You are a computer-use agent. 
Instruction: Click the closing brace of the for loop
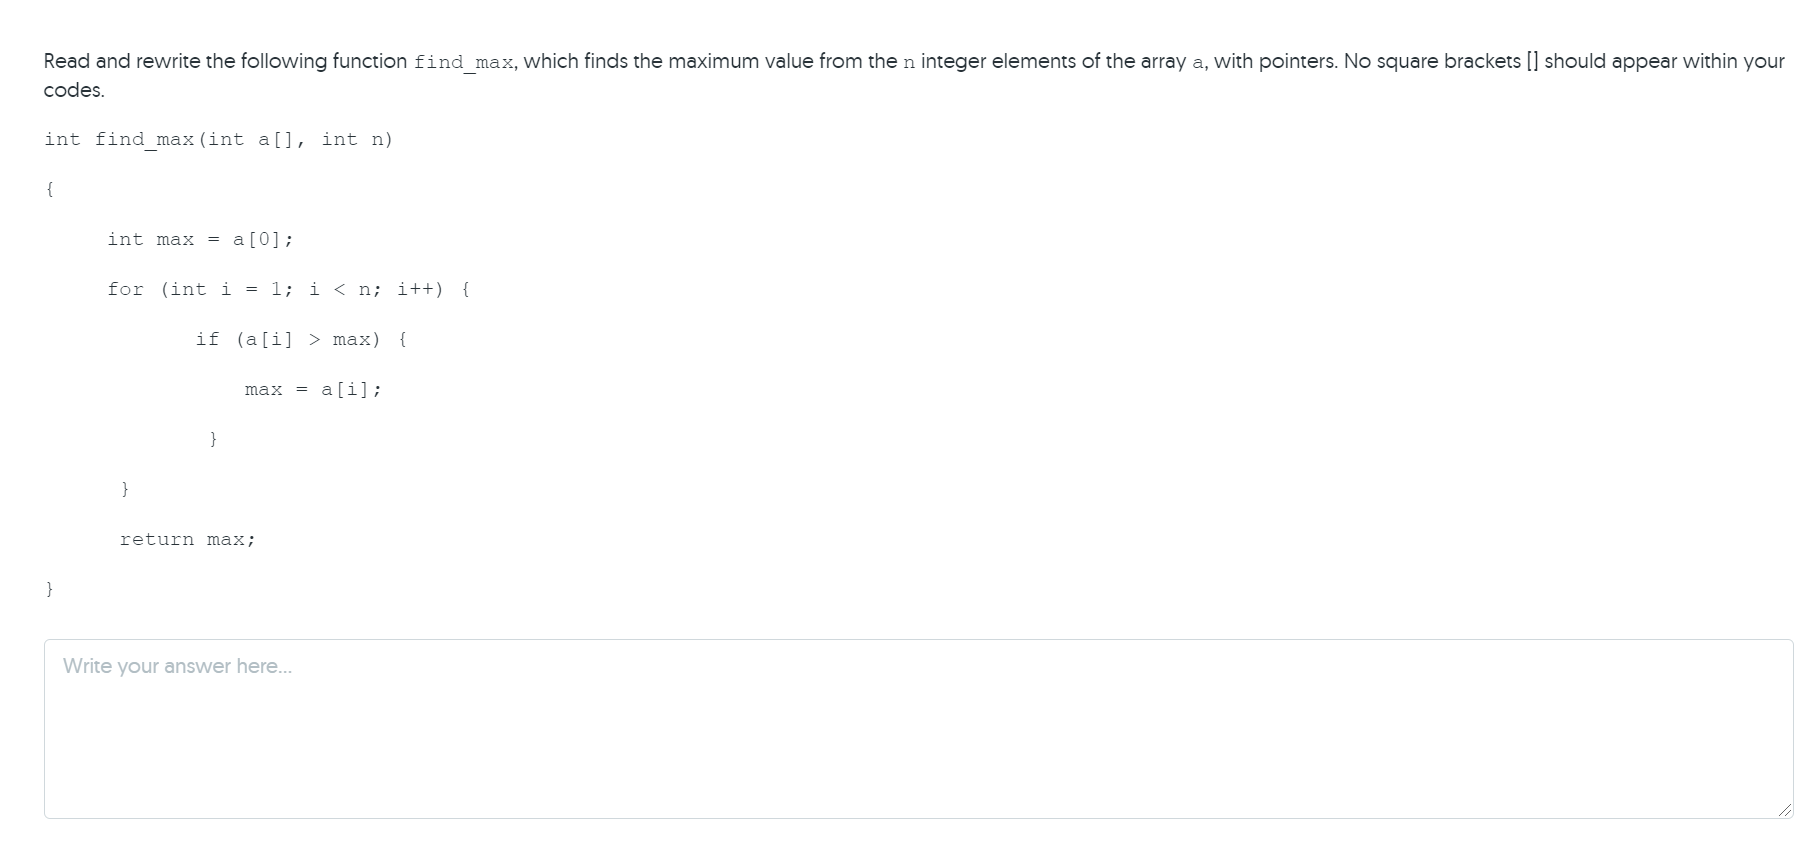point(125,488)
